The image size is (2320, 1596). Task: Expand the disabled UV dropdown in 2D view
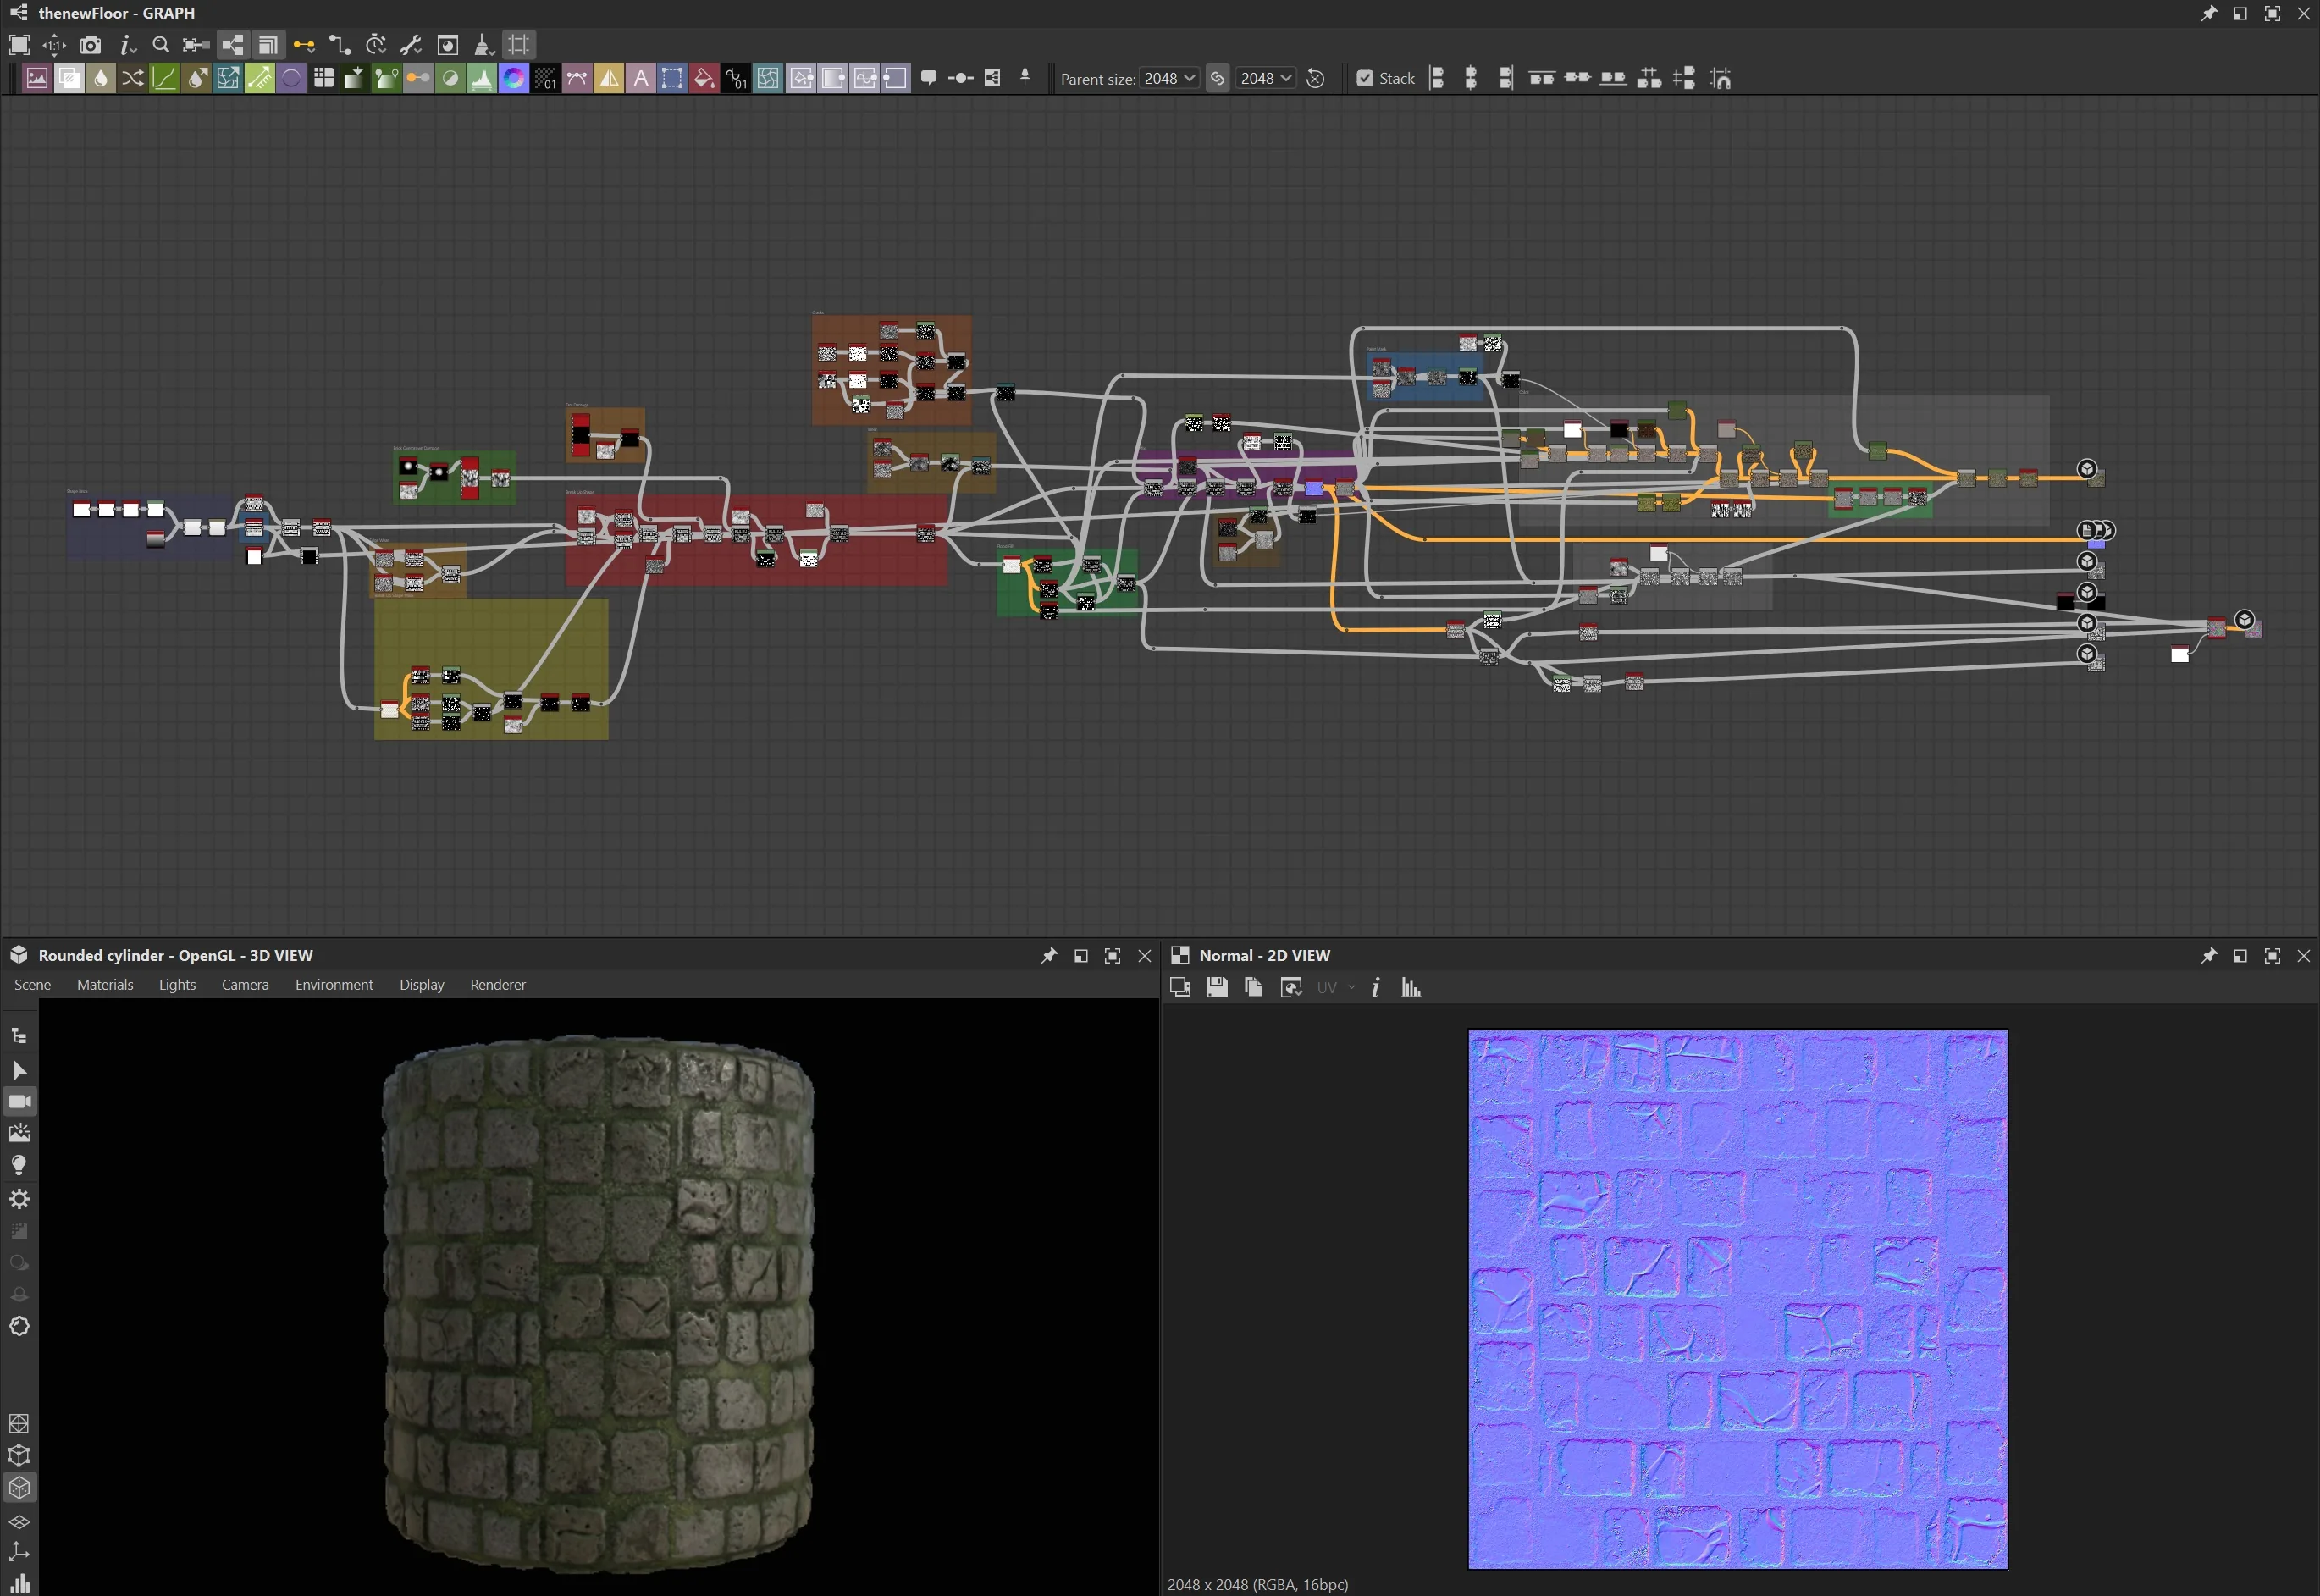pos(1337,988)
